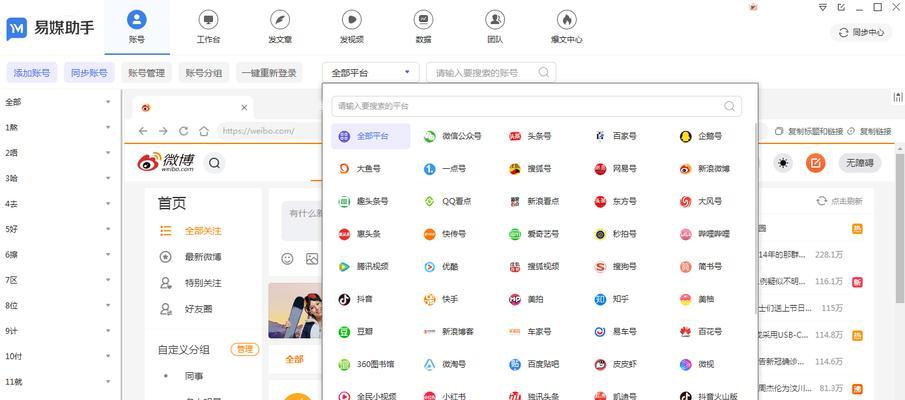Image resolution: width=905 pixels, height=400 pixels.
Task: Click the orange Weibo compose icon
Action: (815, 163)
